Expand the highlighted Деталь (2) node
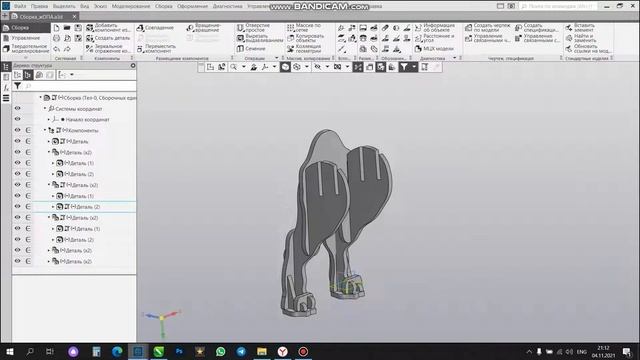640x360 pixels. pyautogui.click(x=53, y=207)
